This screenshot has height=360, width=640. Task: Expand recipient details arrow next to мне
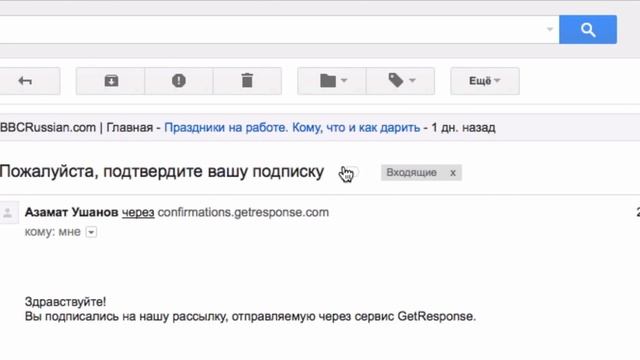click(91, 232)
